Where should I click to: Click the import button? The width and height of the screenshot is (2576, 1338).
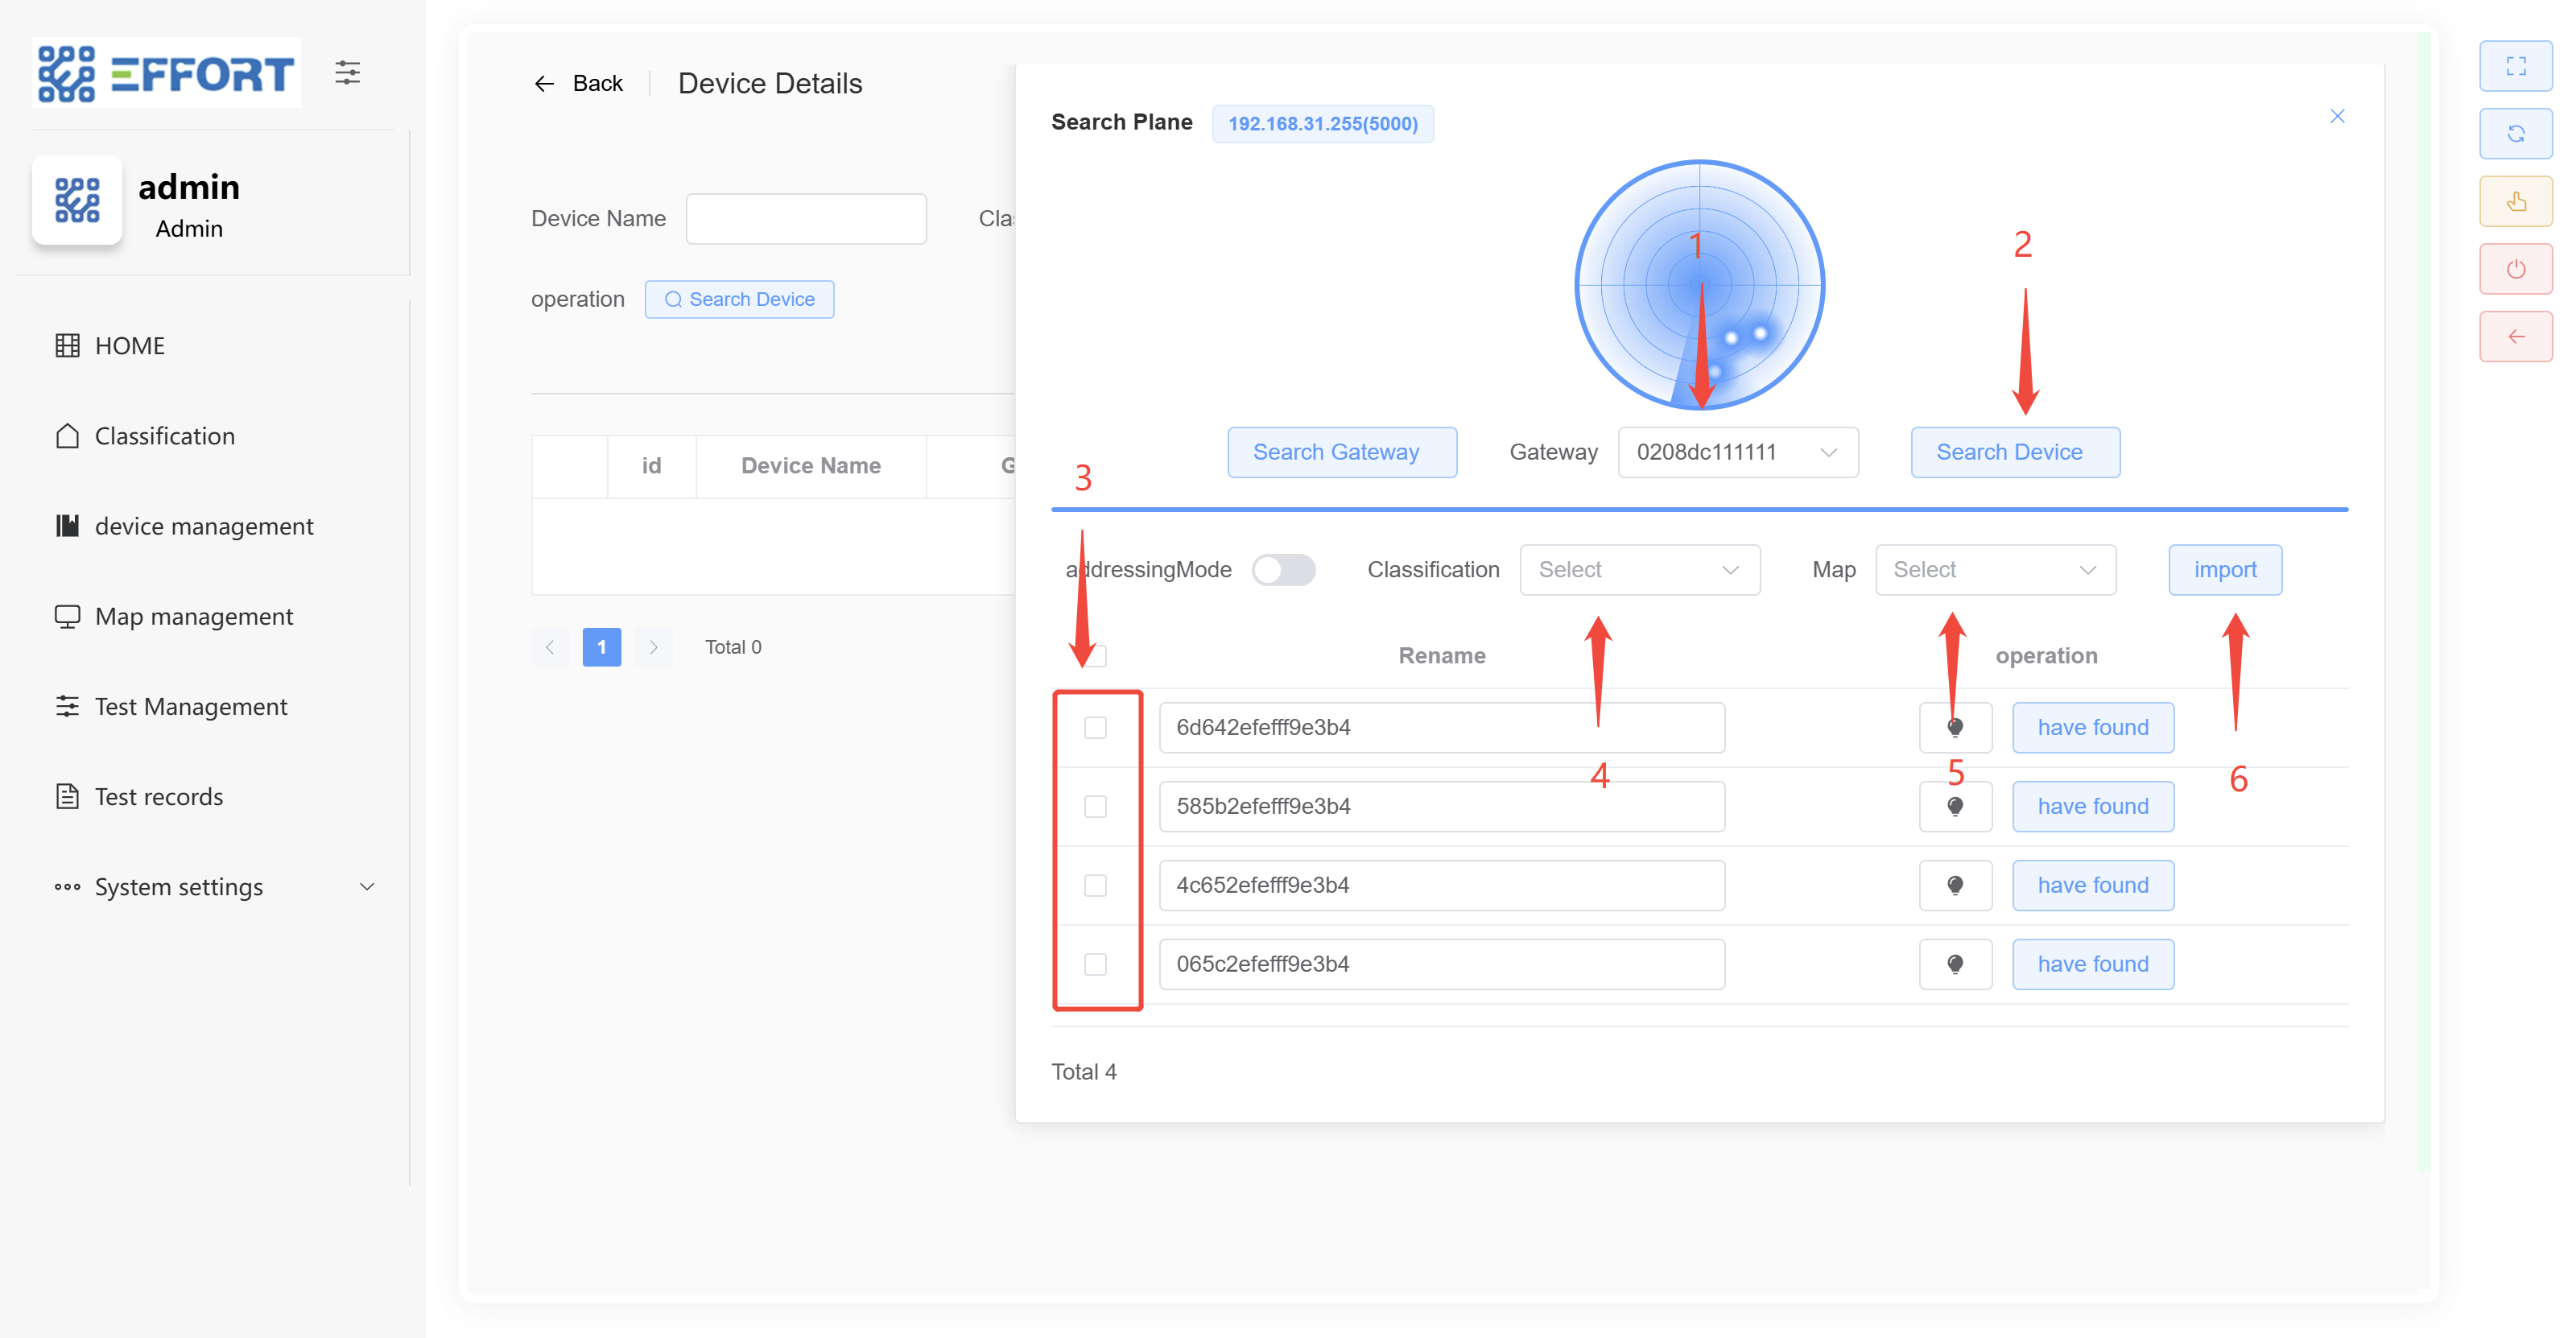pyautogui.click(x=2224, y=570)
